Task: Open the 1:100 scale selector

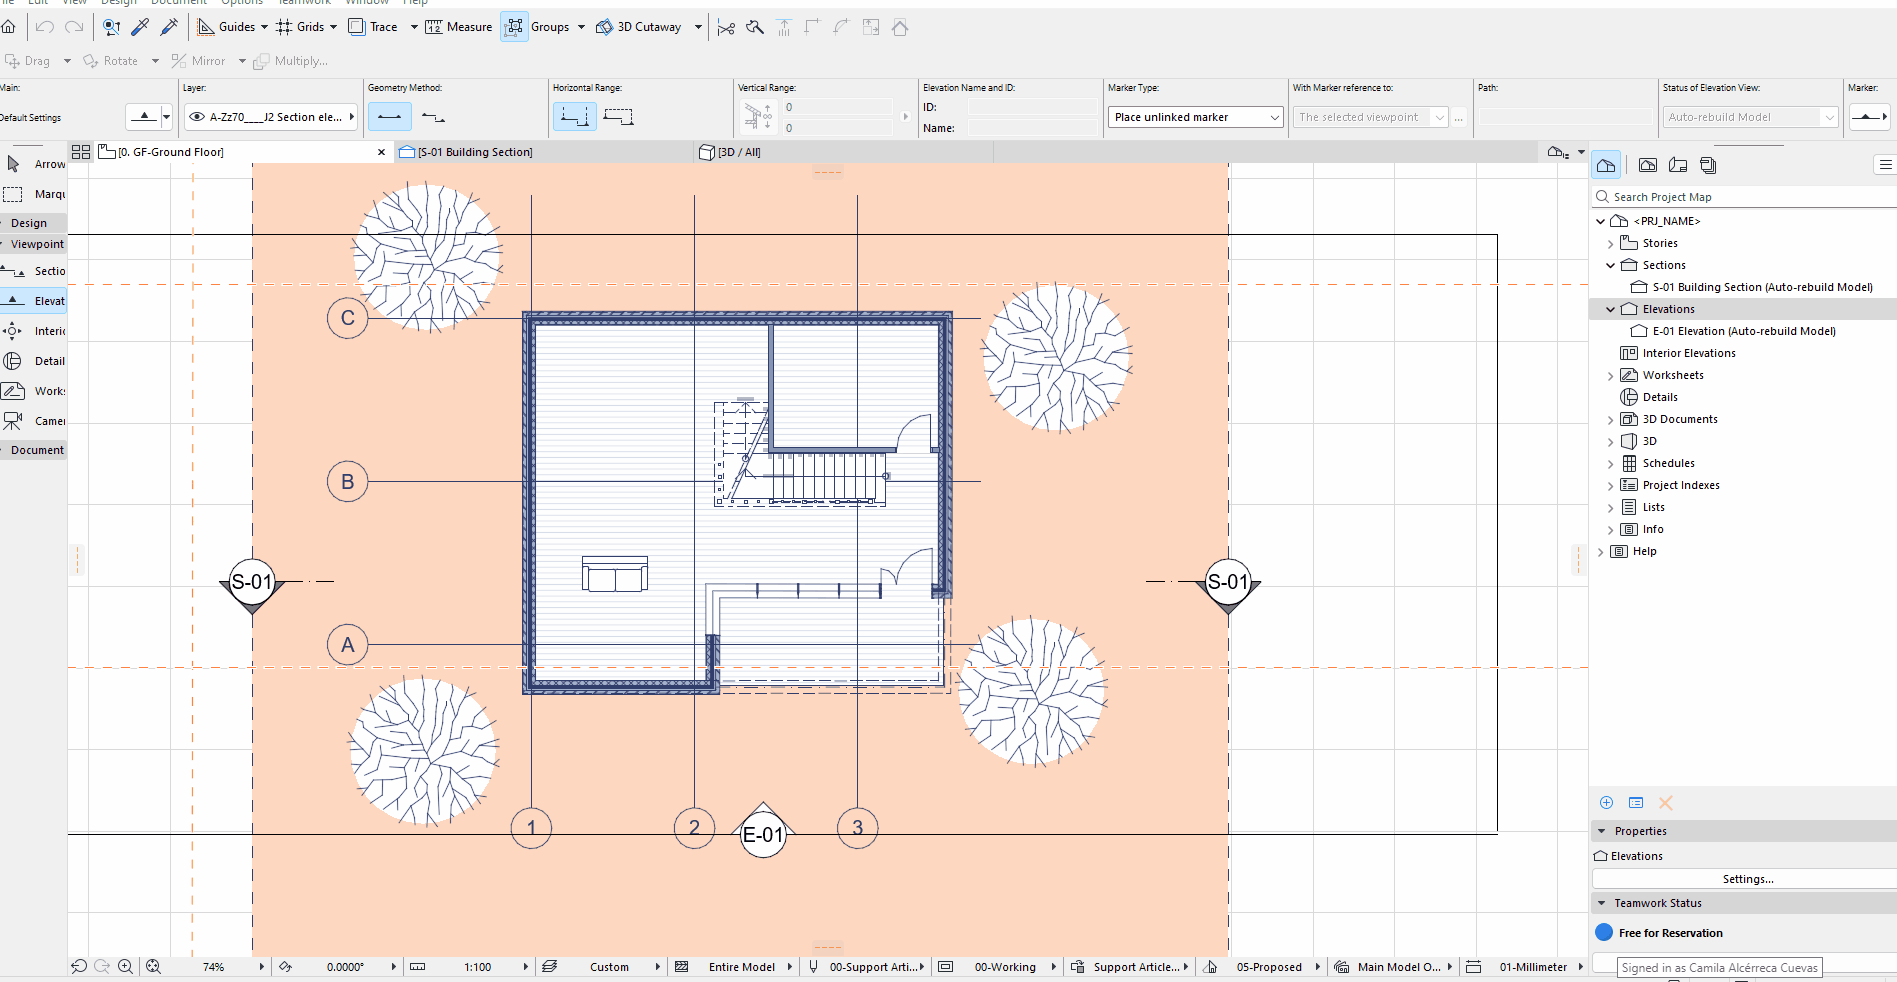Action: 478,967
